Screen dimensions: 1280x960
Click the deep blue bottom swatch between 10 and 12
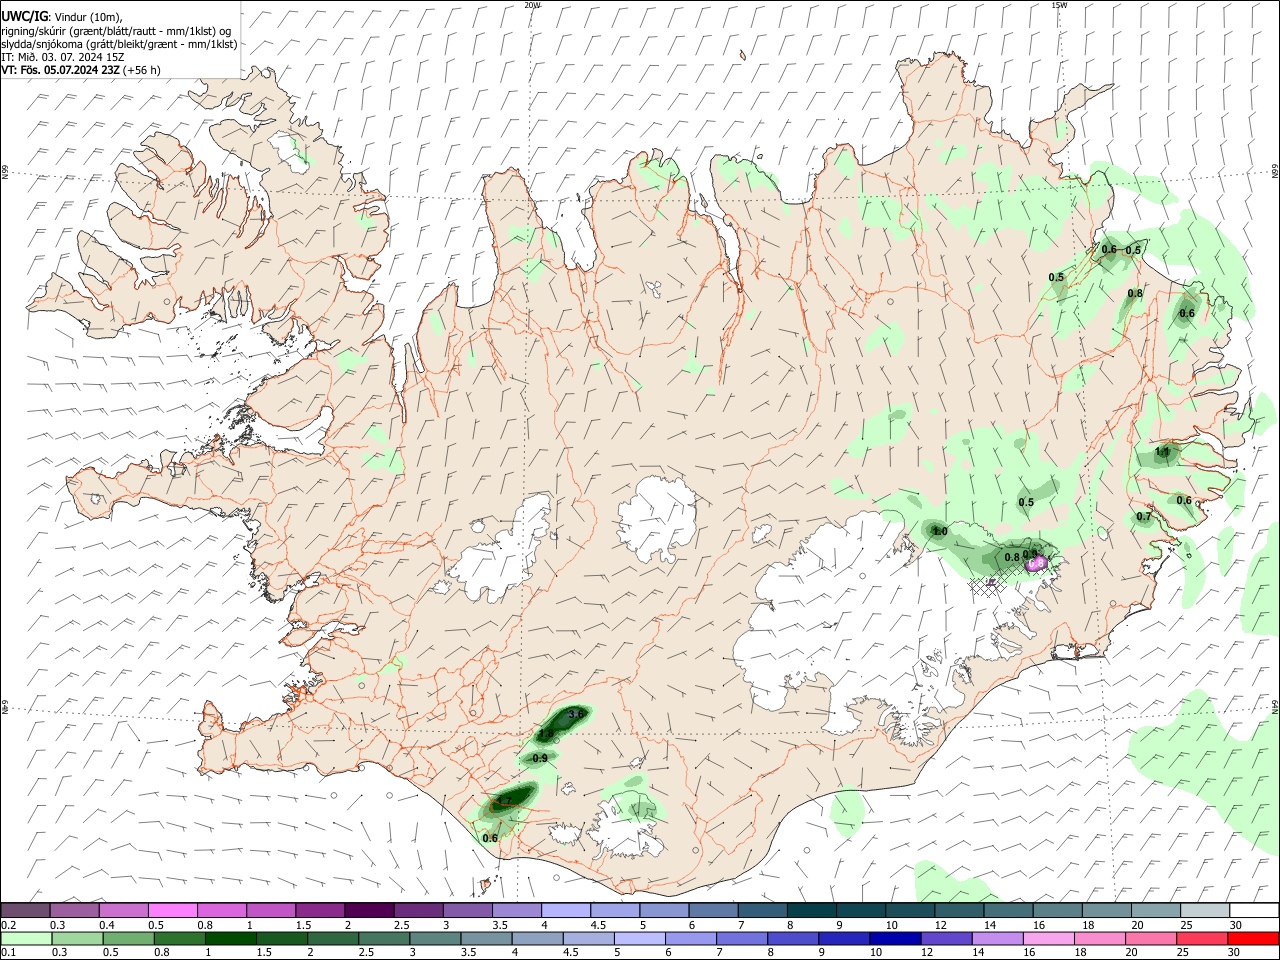pyautogui.click(x=897, y=938)
